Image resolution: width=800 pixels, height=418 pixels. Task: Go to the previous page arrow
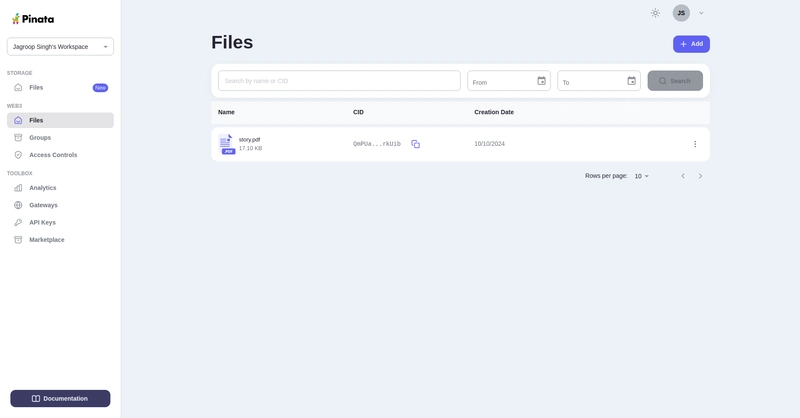(x=683, y=176)
